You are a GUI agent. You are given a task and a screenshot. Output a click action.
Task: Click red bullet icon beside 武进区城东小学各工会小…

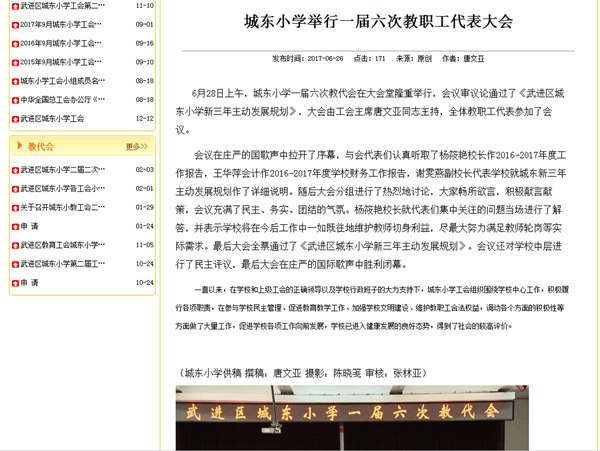pos(15,189)
